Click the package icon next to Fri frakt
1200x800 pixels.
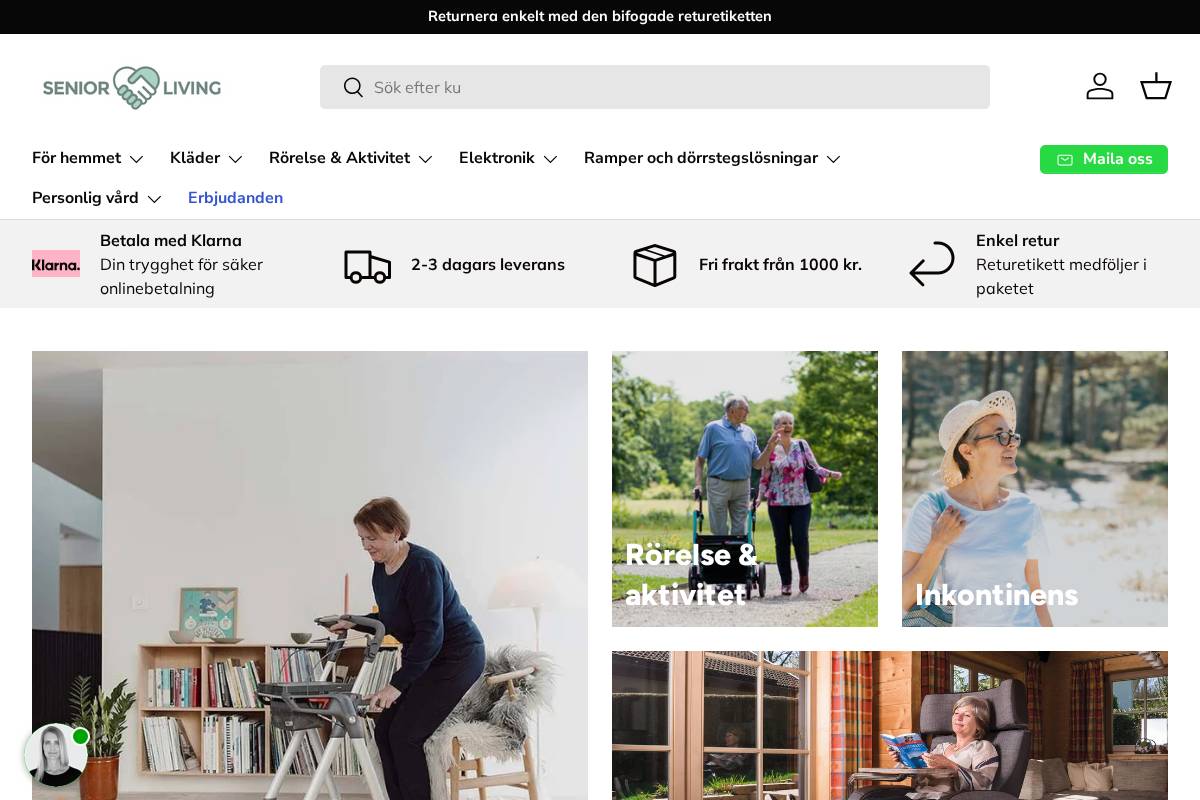(x=655, y=265)
